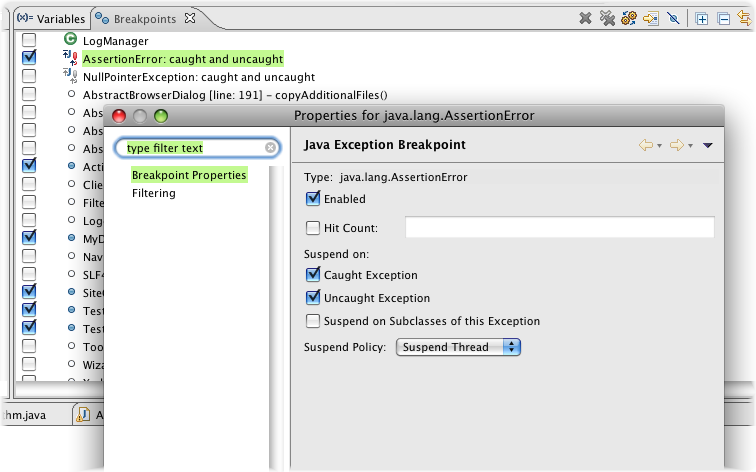Remove the selected breakpoint with the X icon
This screenshot has height=472, width=756.
[x=585, y=19]
